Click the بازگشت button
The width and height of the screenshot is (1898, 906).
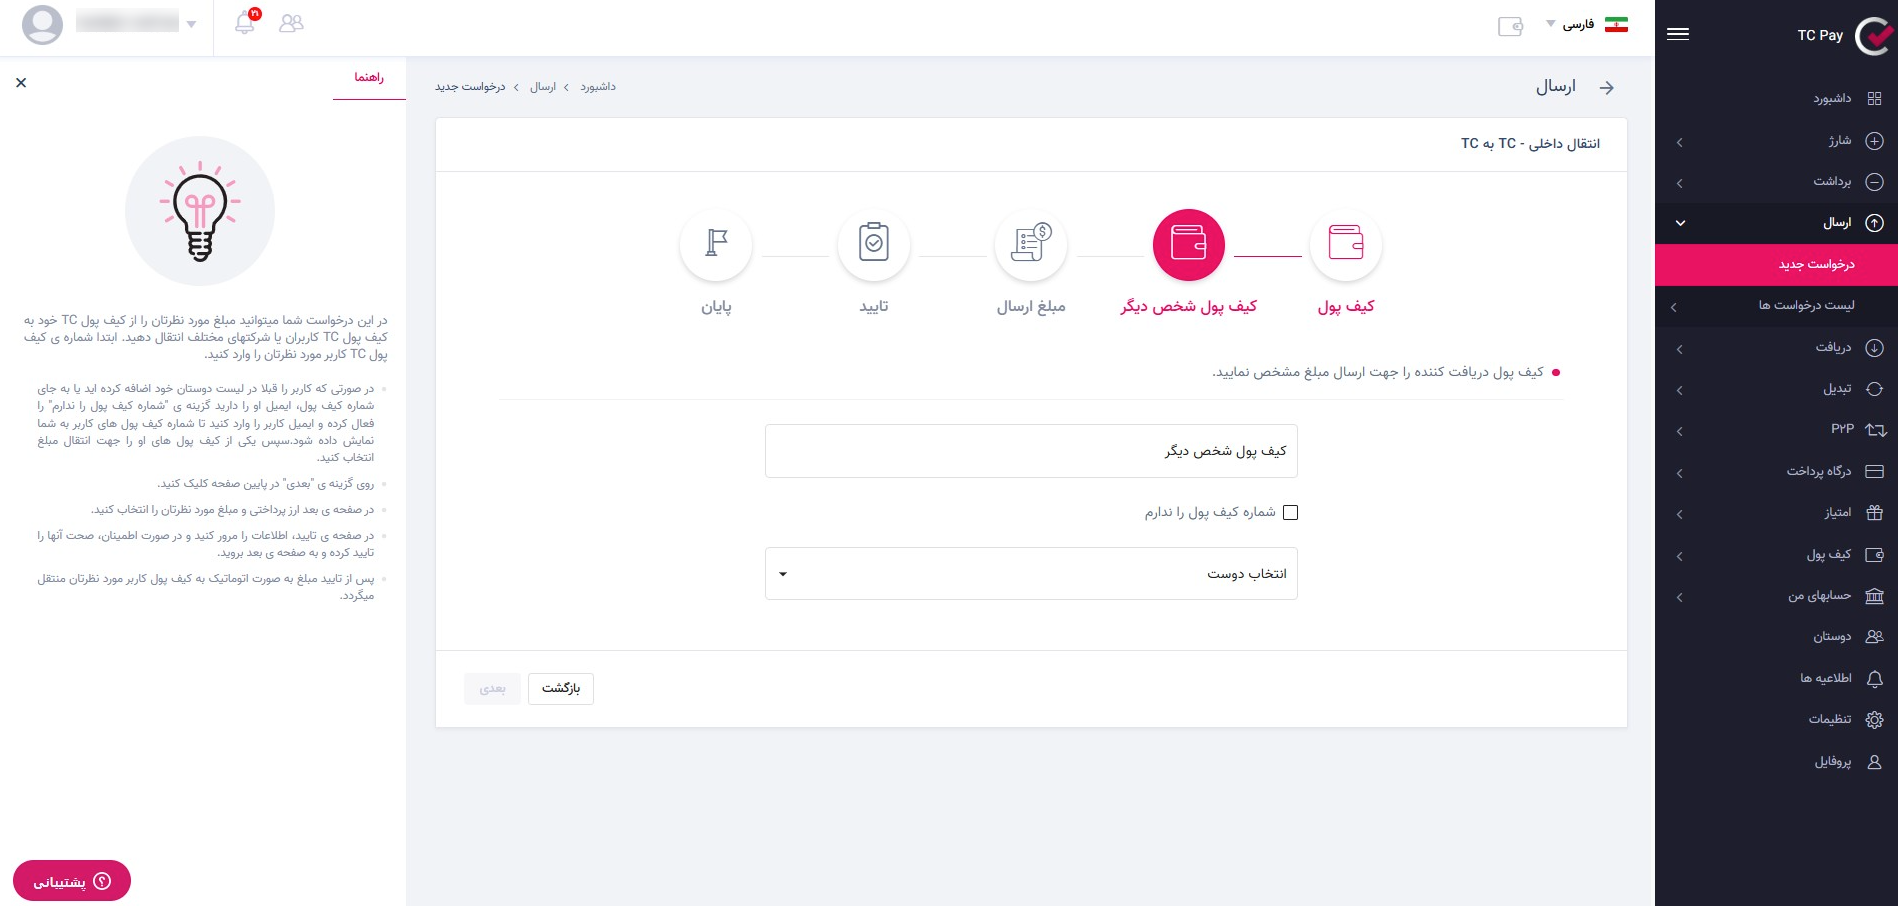coord(560,688)
